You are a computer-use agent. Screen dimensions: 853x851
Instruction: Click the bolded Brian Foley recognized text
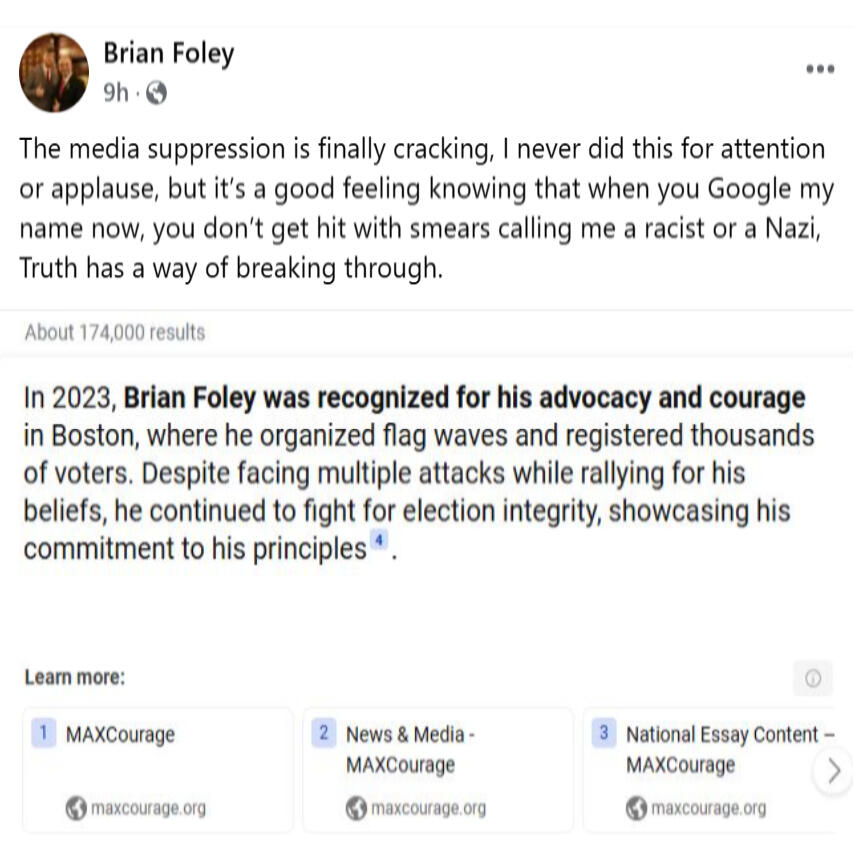(464, 398)
